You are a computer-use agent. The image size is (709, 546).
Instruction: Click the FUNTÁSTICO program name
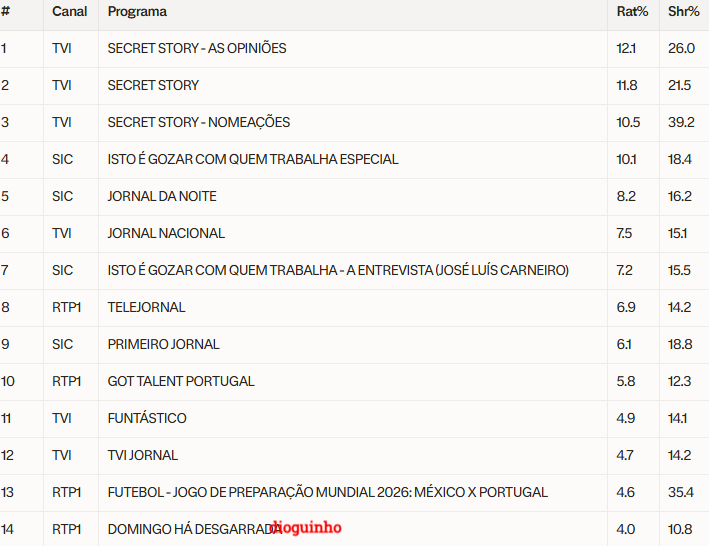[147, 418]
